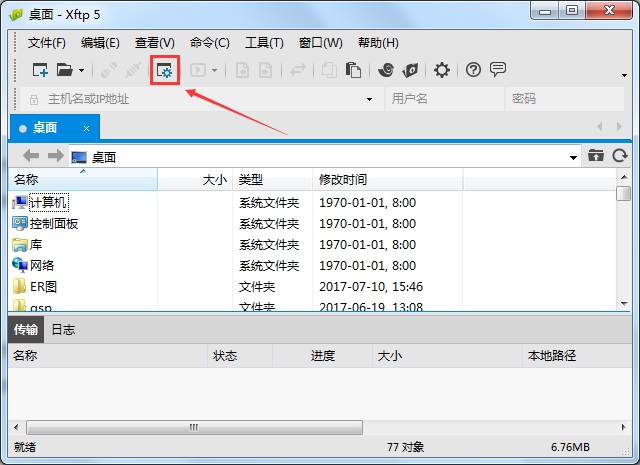Click the file list vertical scrollbar thumb
Image resolution: width=640 pixels, height=465 pixels.
[624, 194]
